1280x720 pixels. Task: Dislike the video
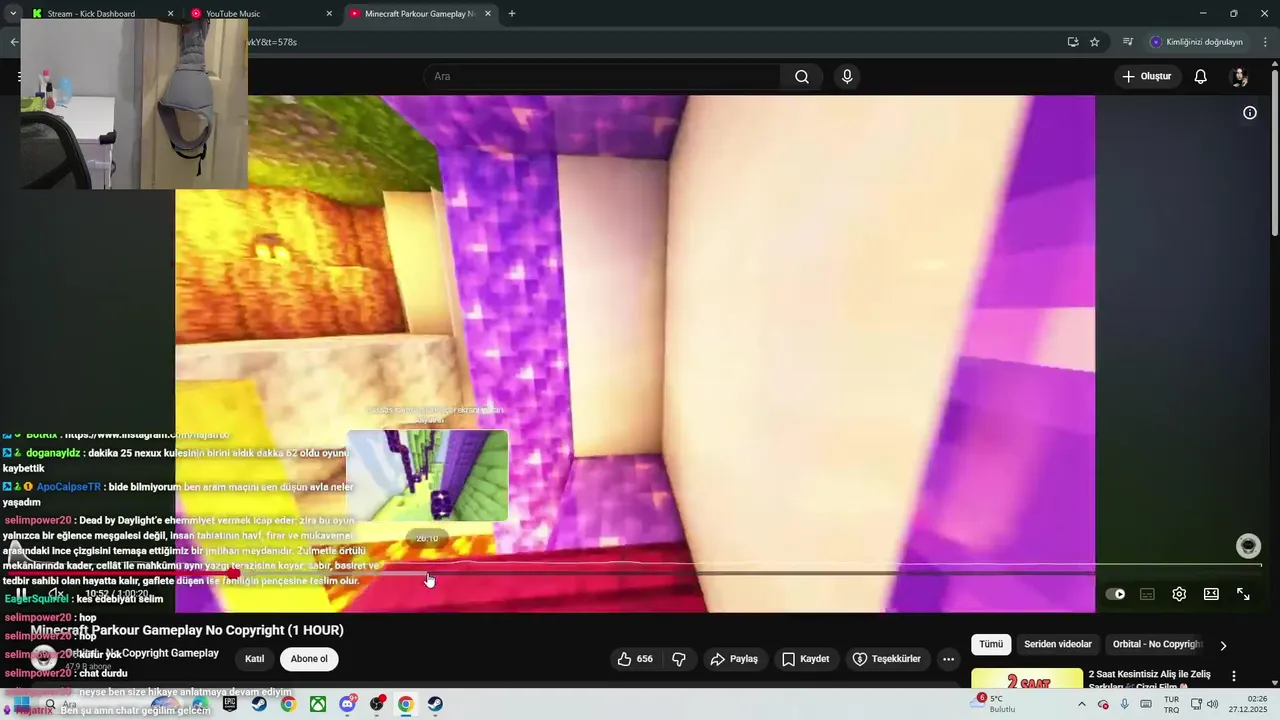tap(679, 659)
